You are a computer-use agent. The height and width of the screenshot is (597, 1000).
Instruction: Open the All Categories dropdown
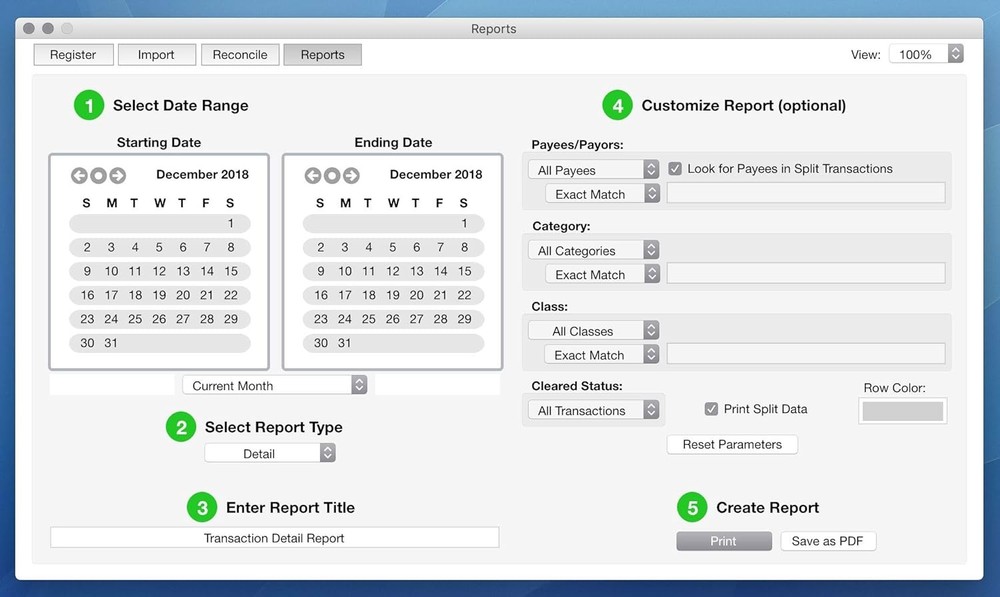(x=593, y=249)
